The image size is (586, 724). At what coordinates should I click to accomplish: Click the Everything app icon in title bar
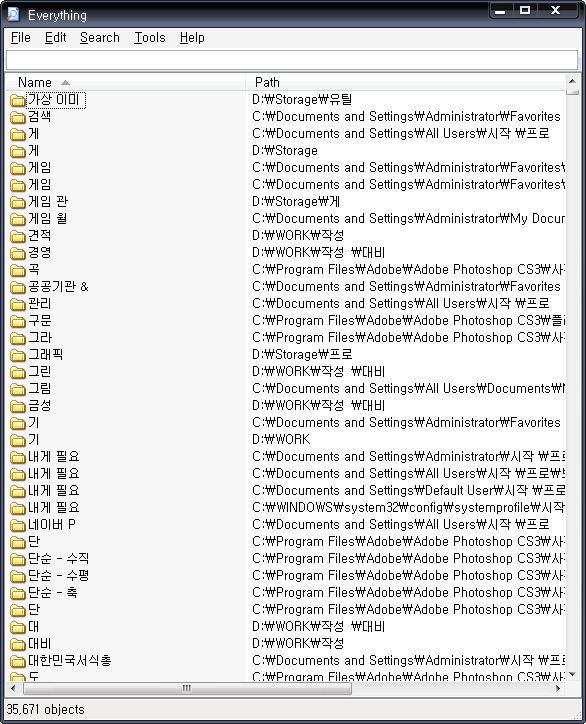coord(13,14)
